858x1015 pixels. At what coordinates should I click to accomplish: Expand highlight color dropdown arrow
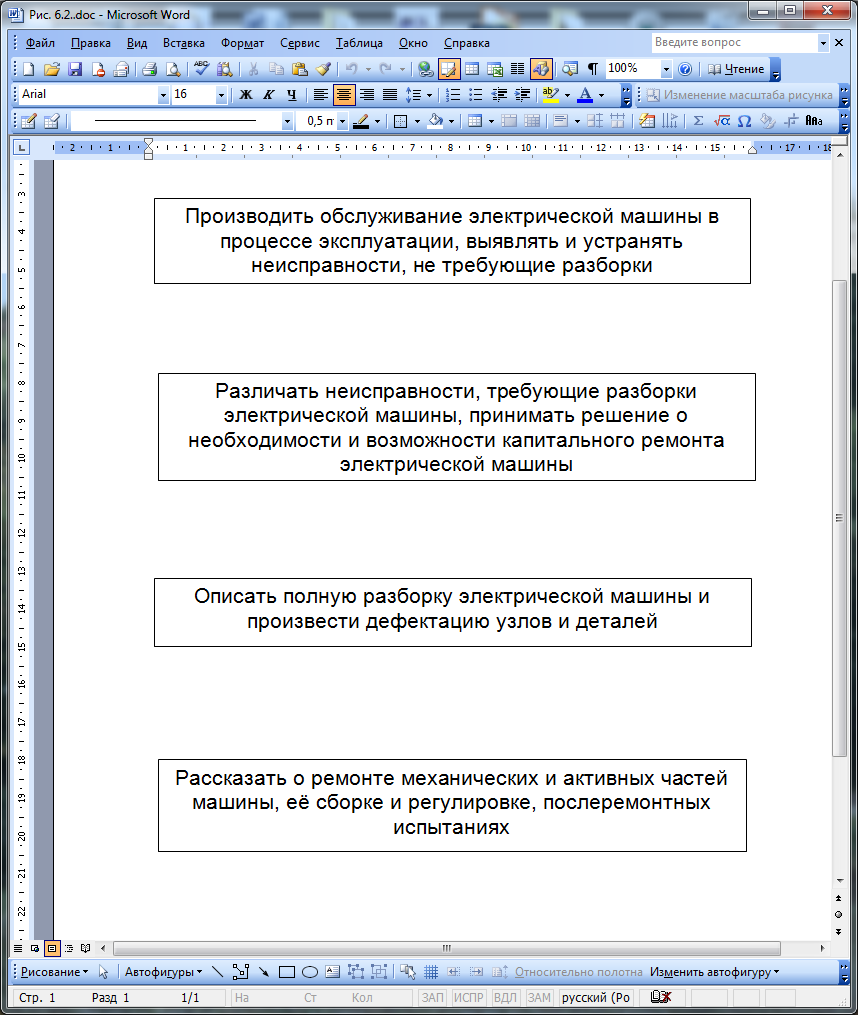point(567,95)
